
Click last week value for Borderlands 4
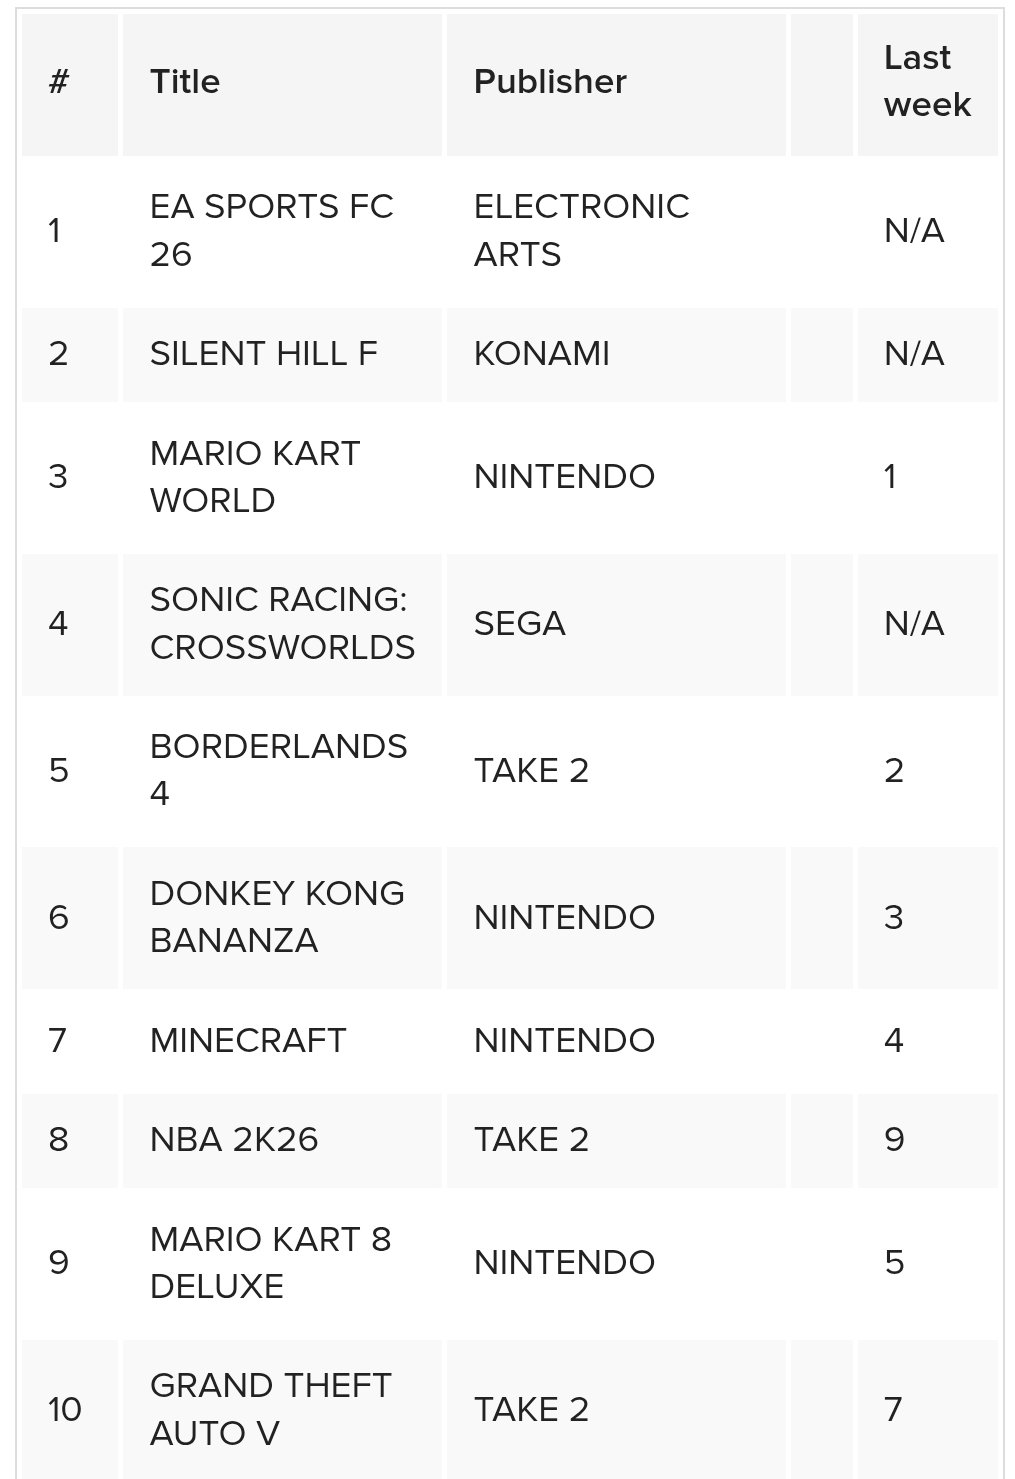(x=894, y=771)
